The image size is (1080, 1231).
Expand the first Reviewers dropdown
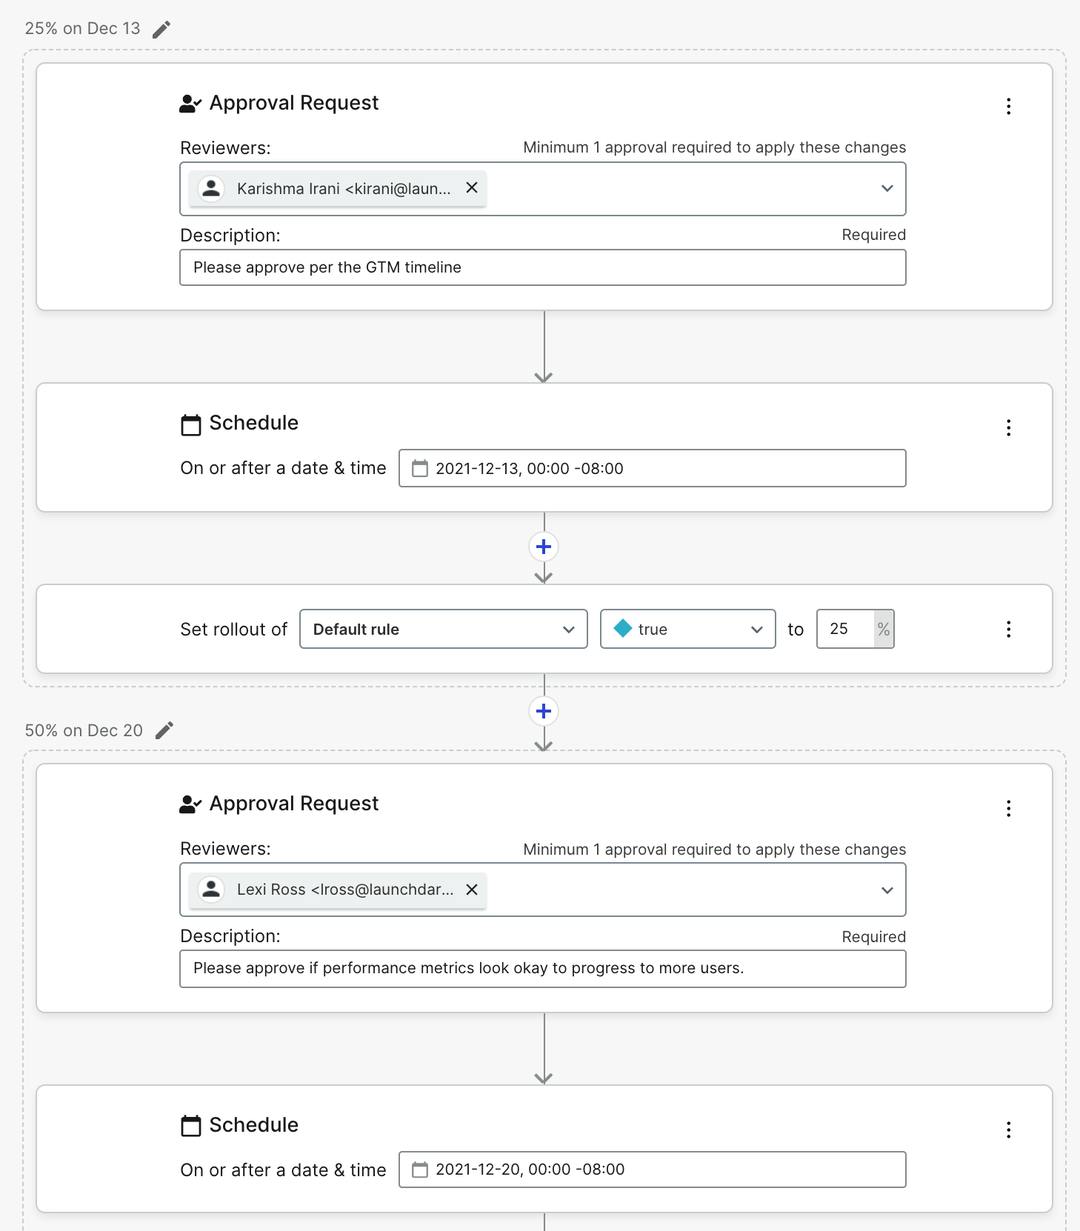(x=887, y=188)
